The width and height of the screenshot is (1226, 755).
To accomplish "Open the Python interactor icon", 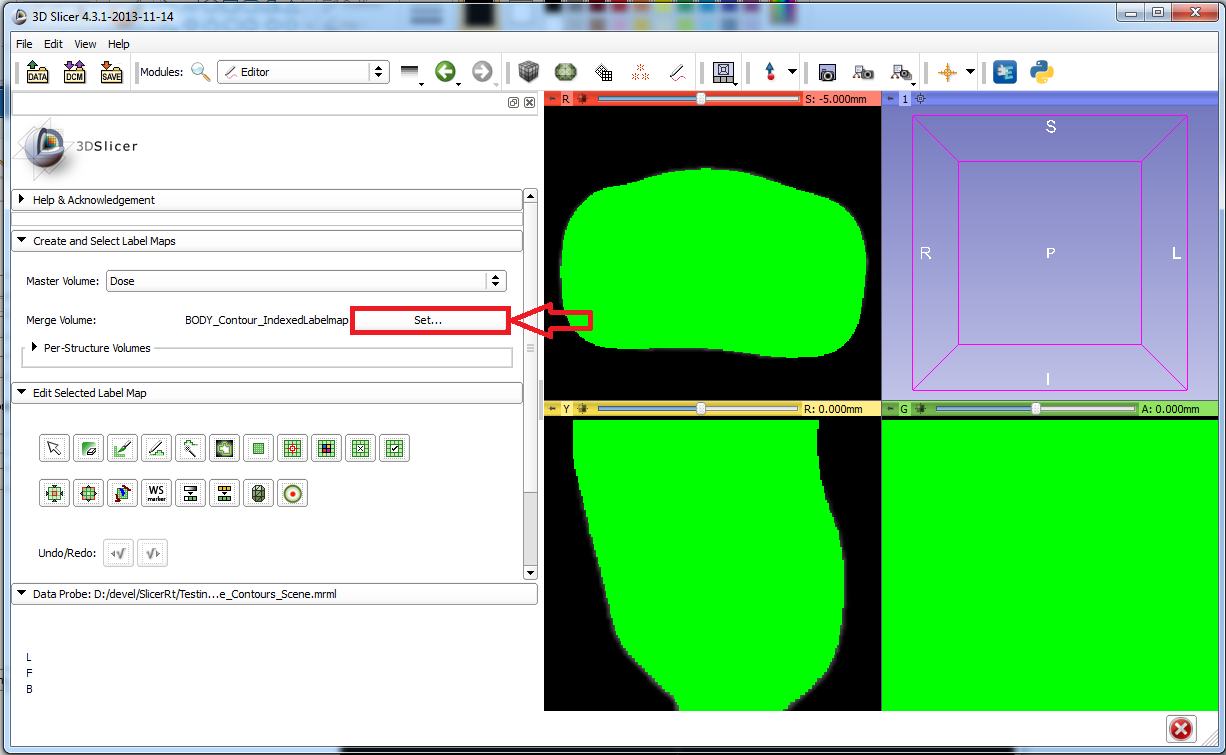I will (x=1041, y=72).
